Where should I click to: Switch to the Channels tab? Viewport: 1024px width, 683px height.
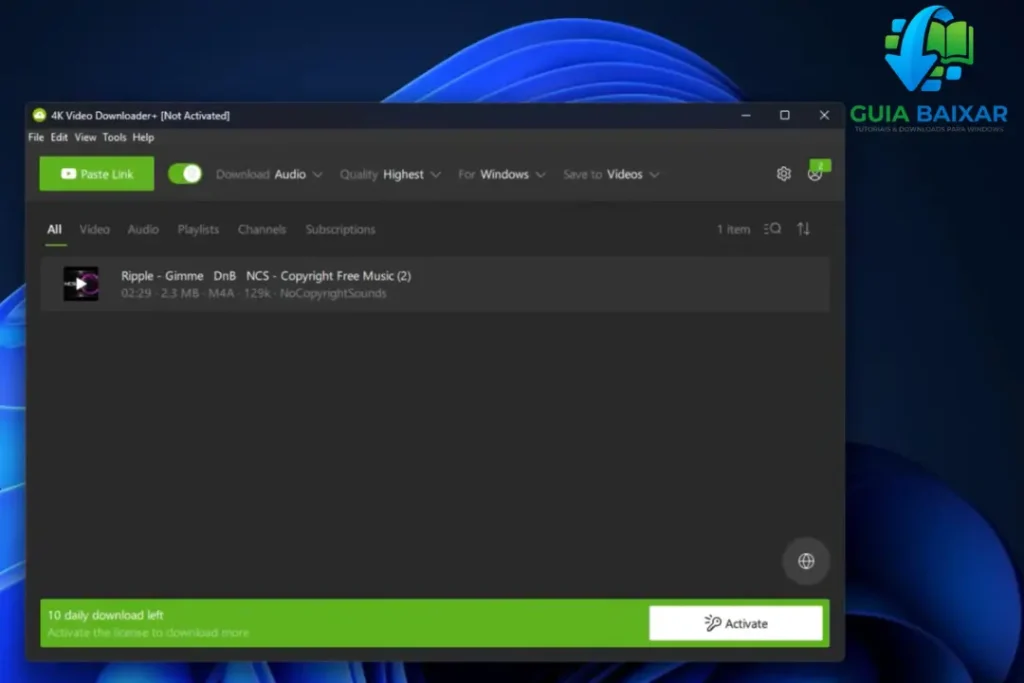point(262,229)
